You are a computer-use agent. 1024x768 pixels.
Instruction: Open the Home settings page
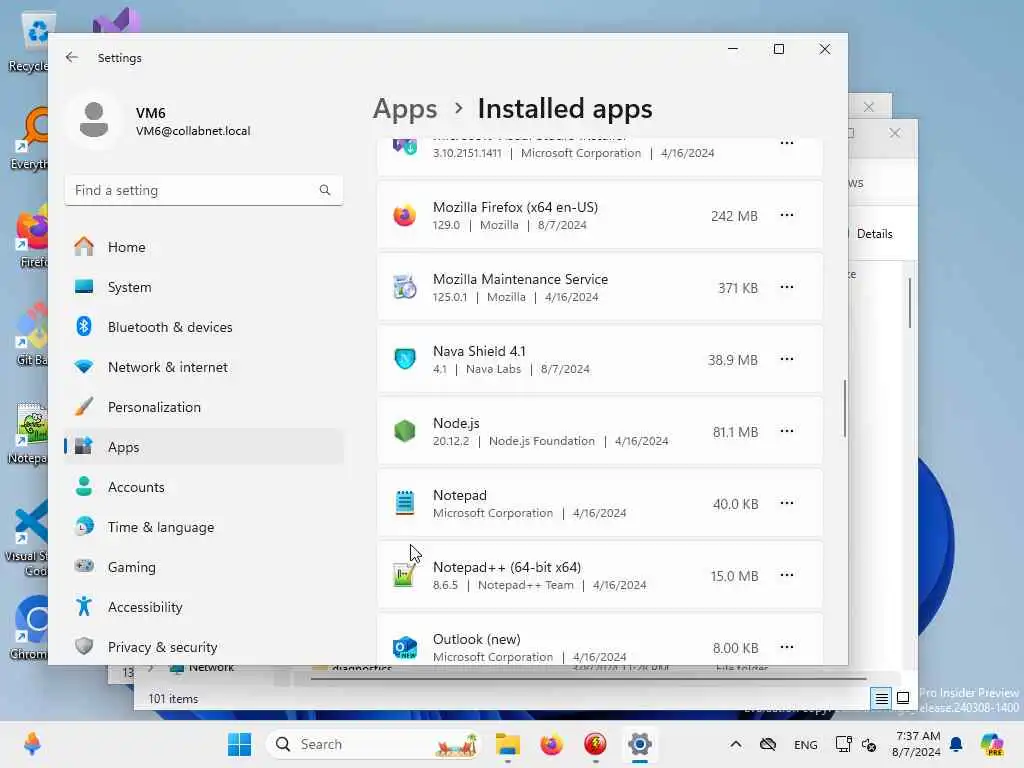click(x=204, y=247)
